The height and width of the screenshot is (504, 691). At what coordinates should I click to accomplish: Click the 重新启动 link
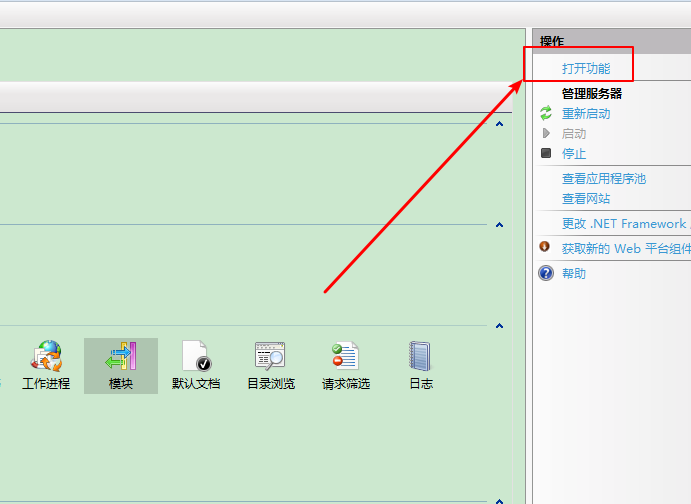pyautogui.click(x=586, y=114)
